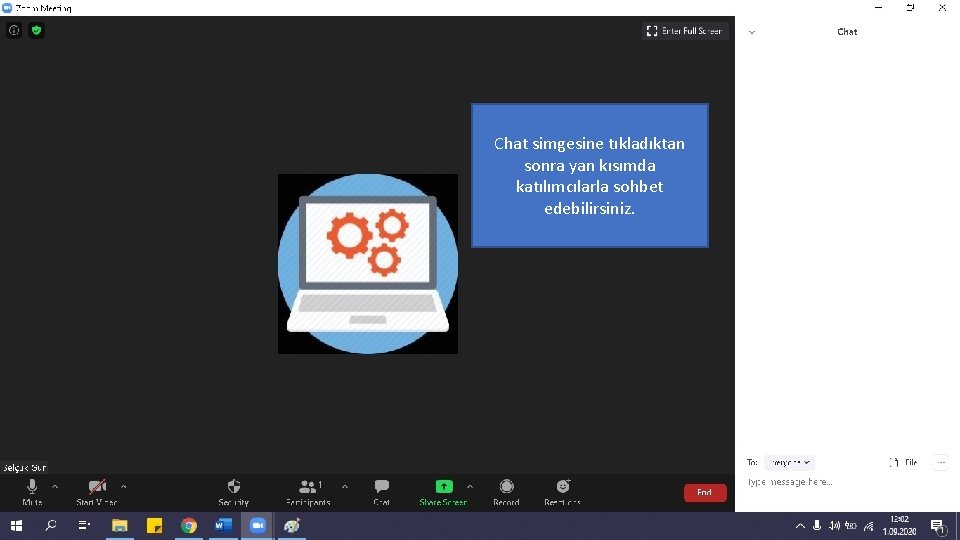Click the taskbar clock and date
The image size is (960, 540).
click(899, 526)
